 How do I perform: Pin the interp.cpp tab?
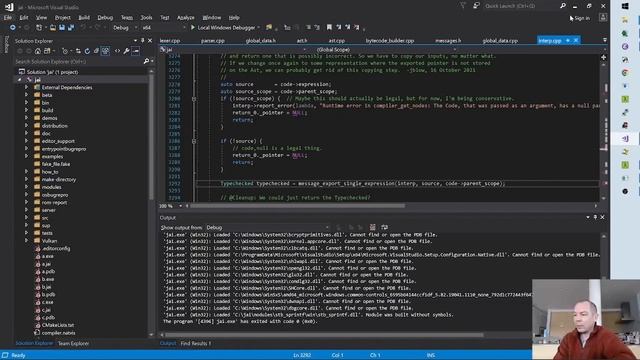[568, 40]
